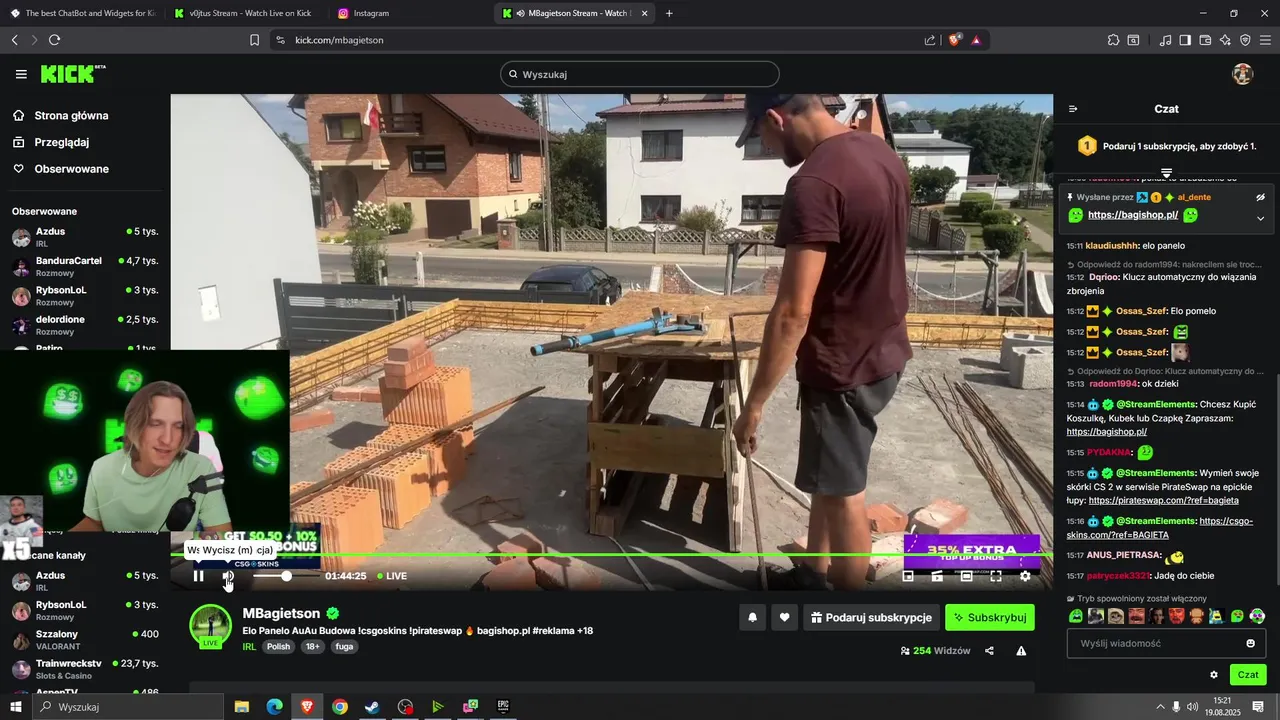
Task: Open Szzalony recommended channel
Action: pos(85,639)
